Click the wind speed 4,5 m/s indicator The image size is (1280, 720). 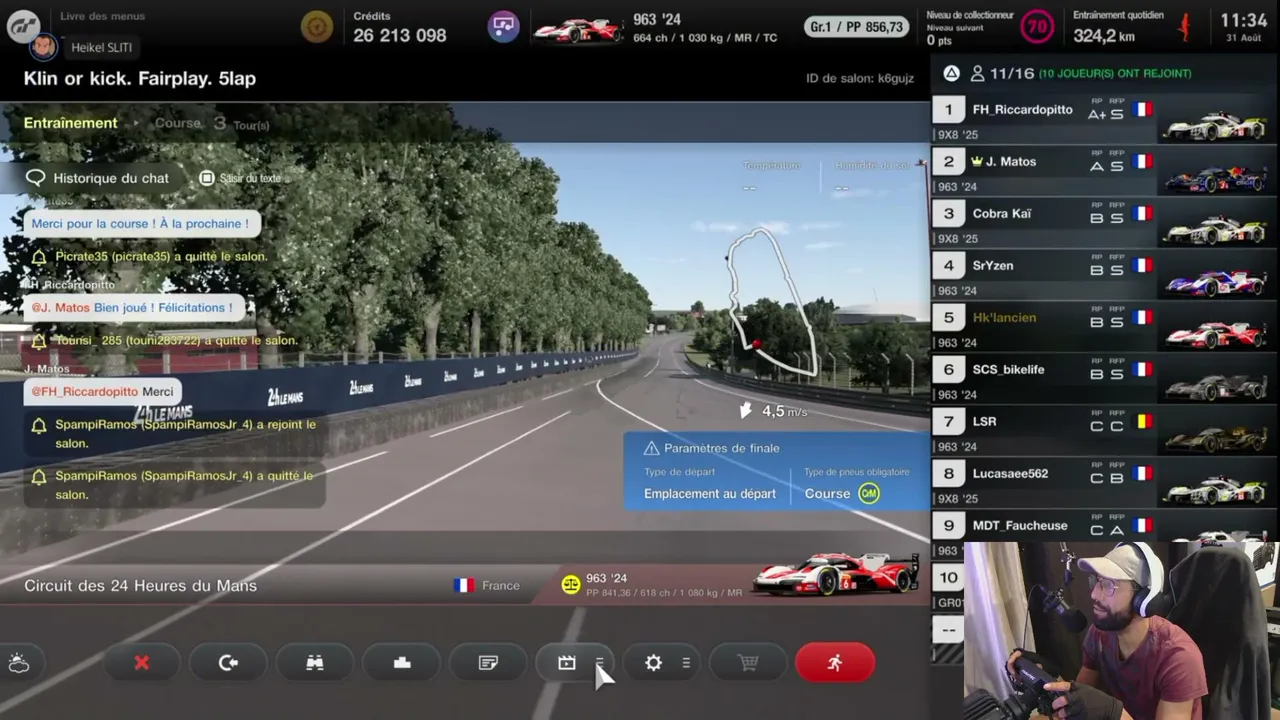(x=772, y=411)
